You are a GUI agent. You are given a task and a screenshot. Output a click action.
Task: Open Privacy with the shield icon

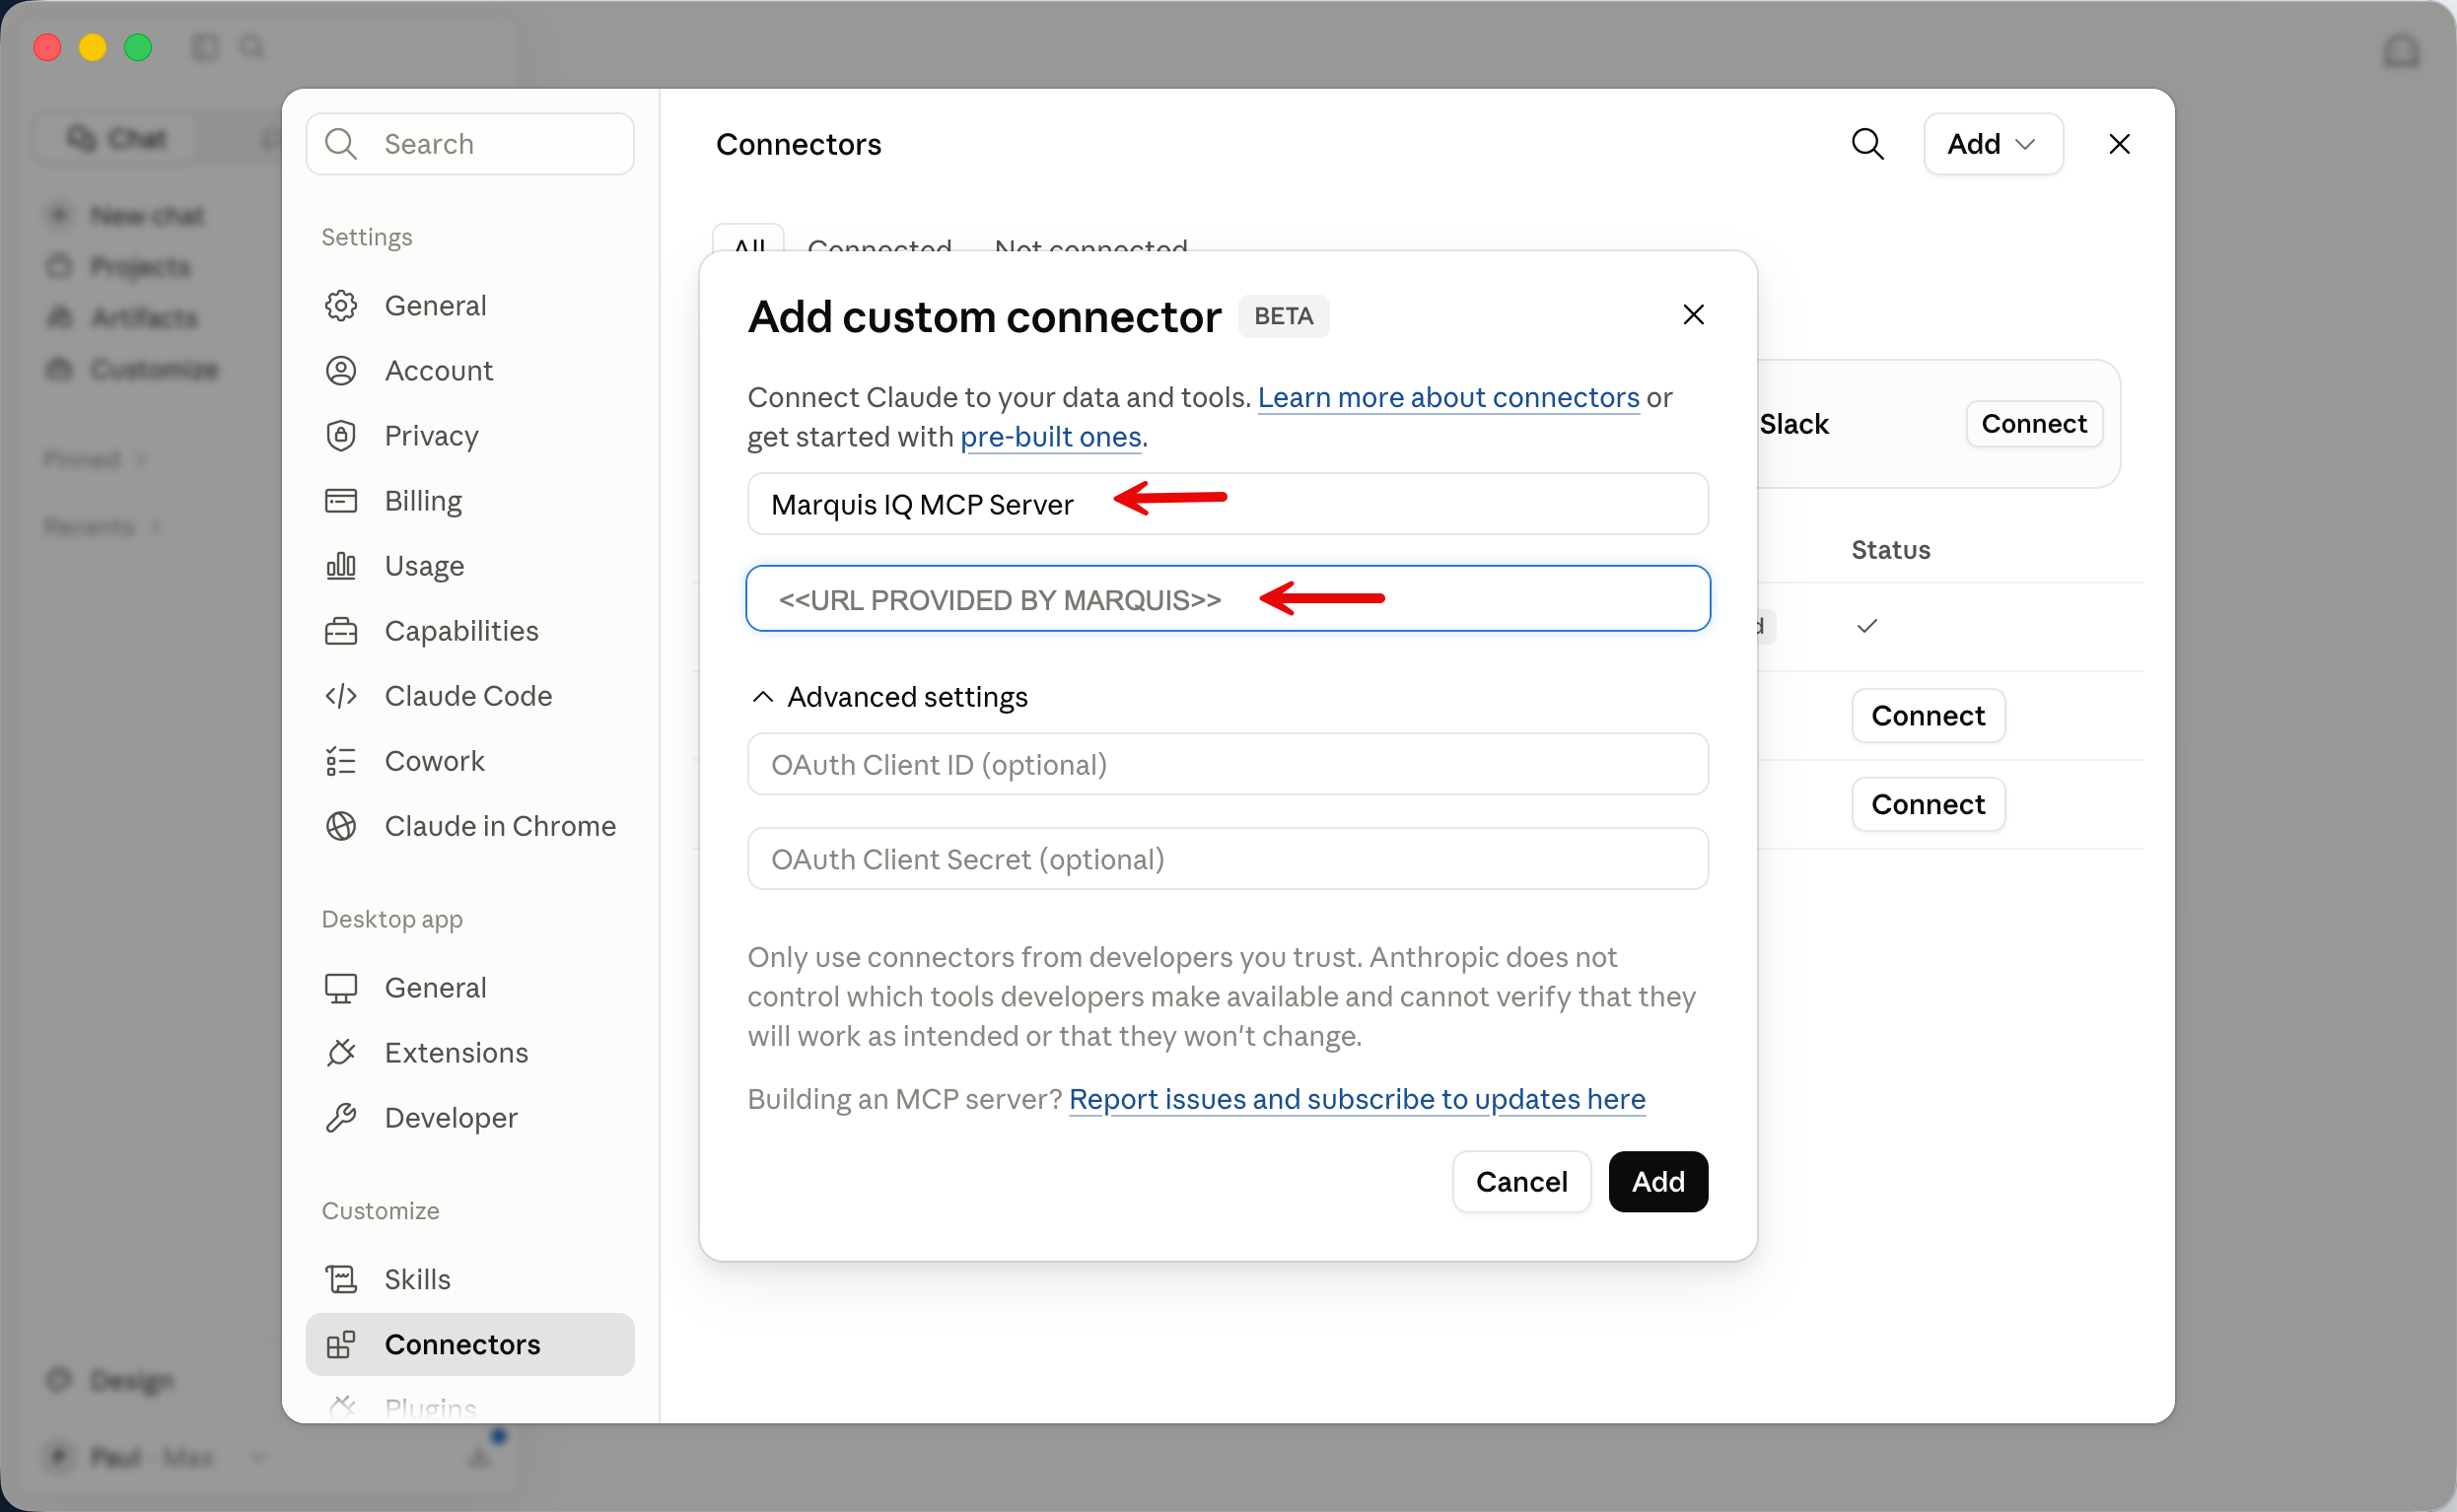point(341,436)
